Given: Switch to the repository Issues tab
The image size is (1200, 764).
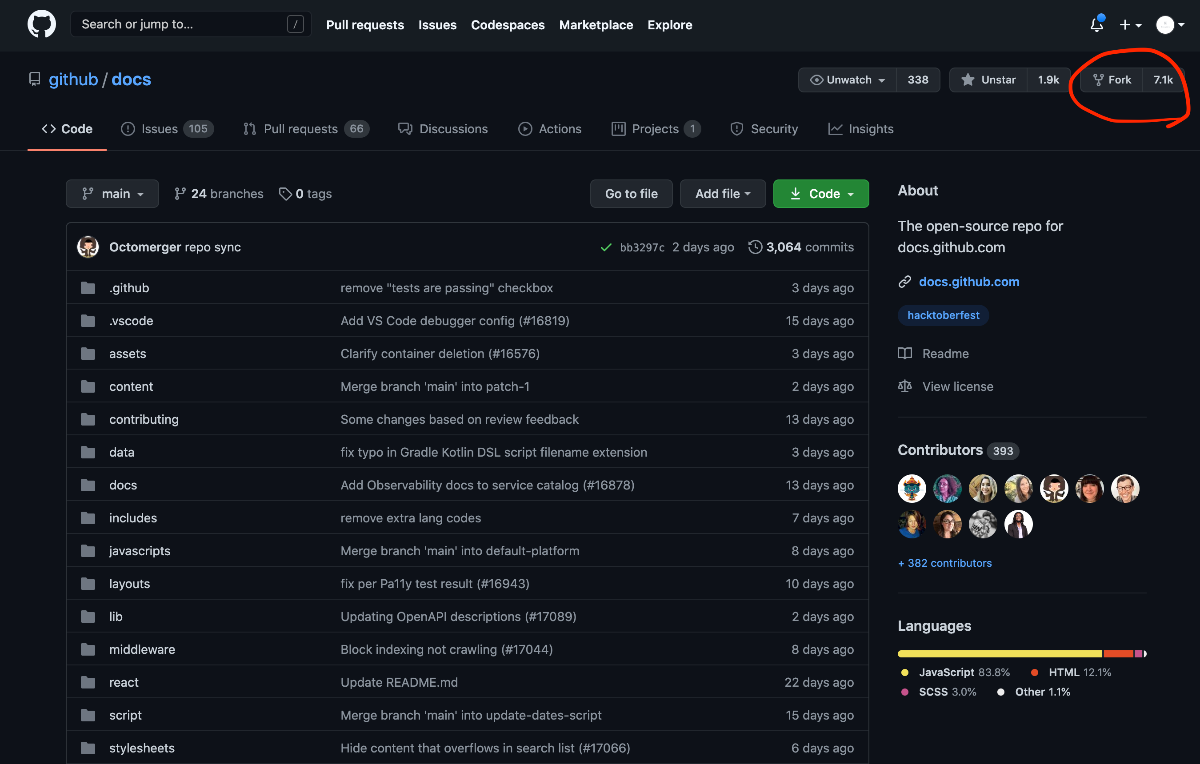Looking at the screenshot, I should (167, 129).
